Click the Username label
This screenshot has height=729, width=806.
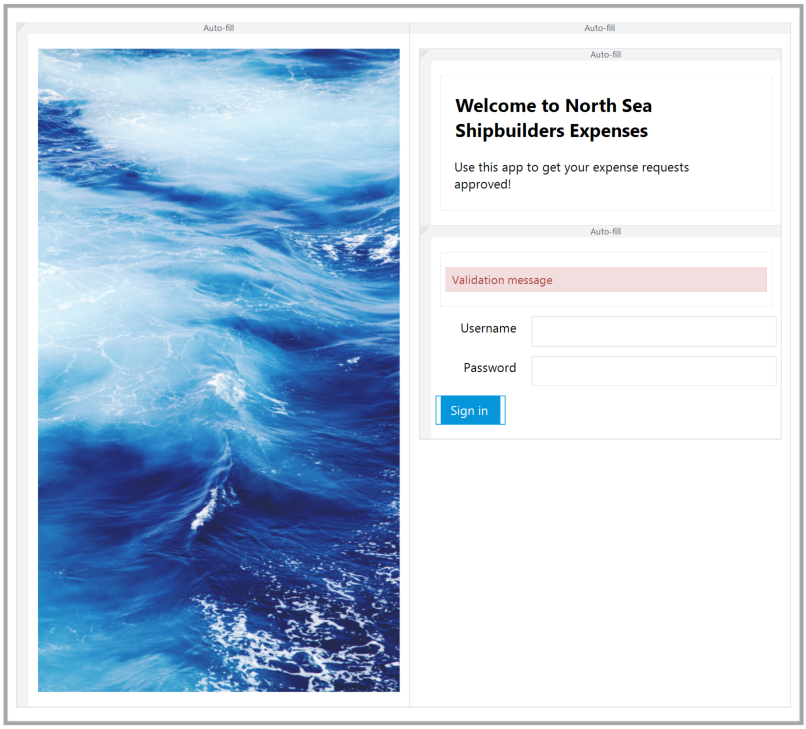[488, 329]
